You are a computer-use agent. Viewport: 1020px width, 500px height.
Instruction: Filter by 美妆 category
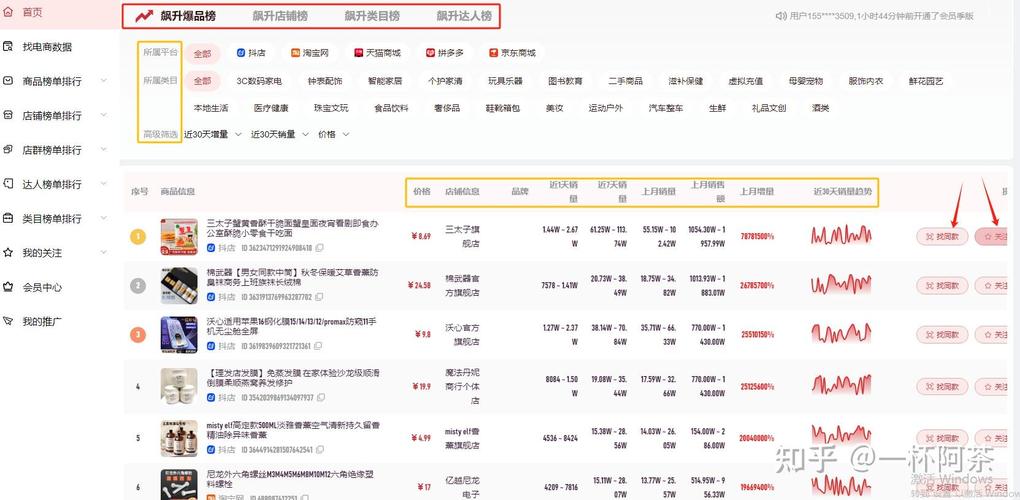tap(554, 108)
